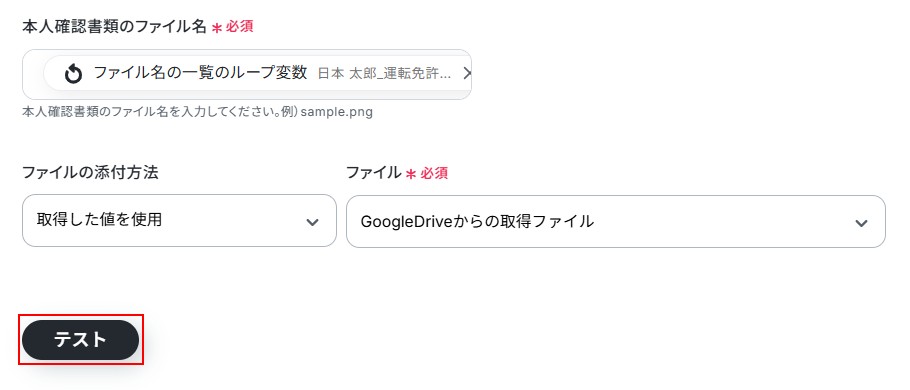The width and height of the screenshot is (910, 390).
Task: Select the 取得した値を使用 option text
Action: point(99,220)
